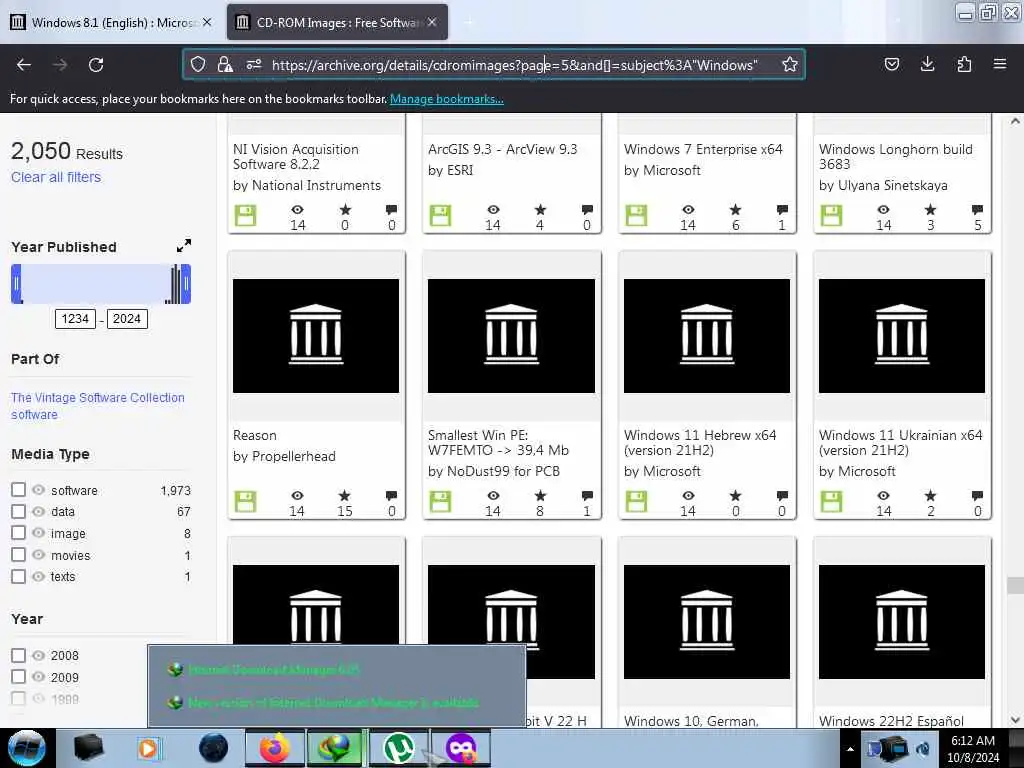Viewport: 1024px width, 768px height.
Task: Open the tracking protection shield icon
Action: click(198, 64)
